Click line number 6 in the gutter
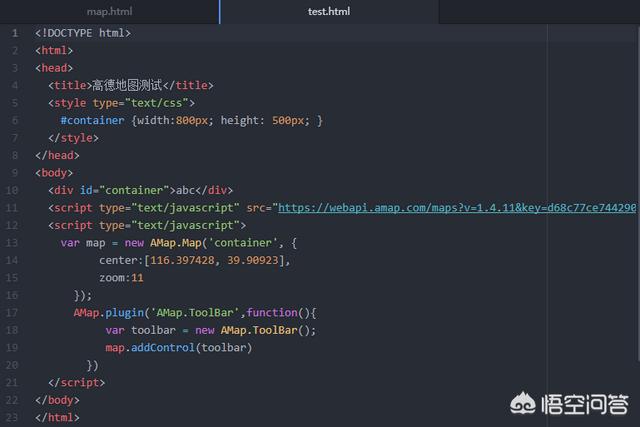 tap(15, 120)
